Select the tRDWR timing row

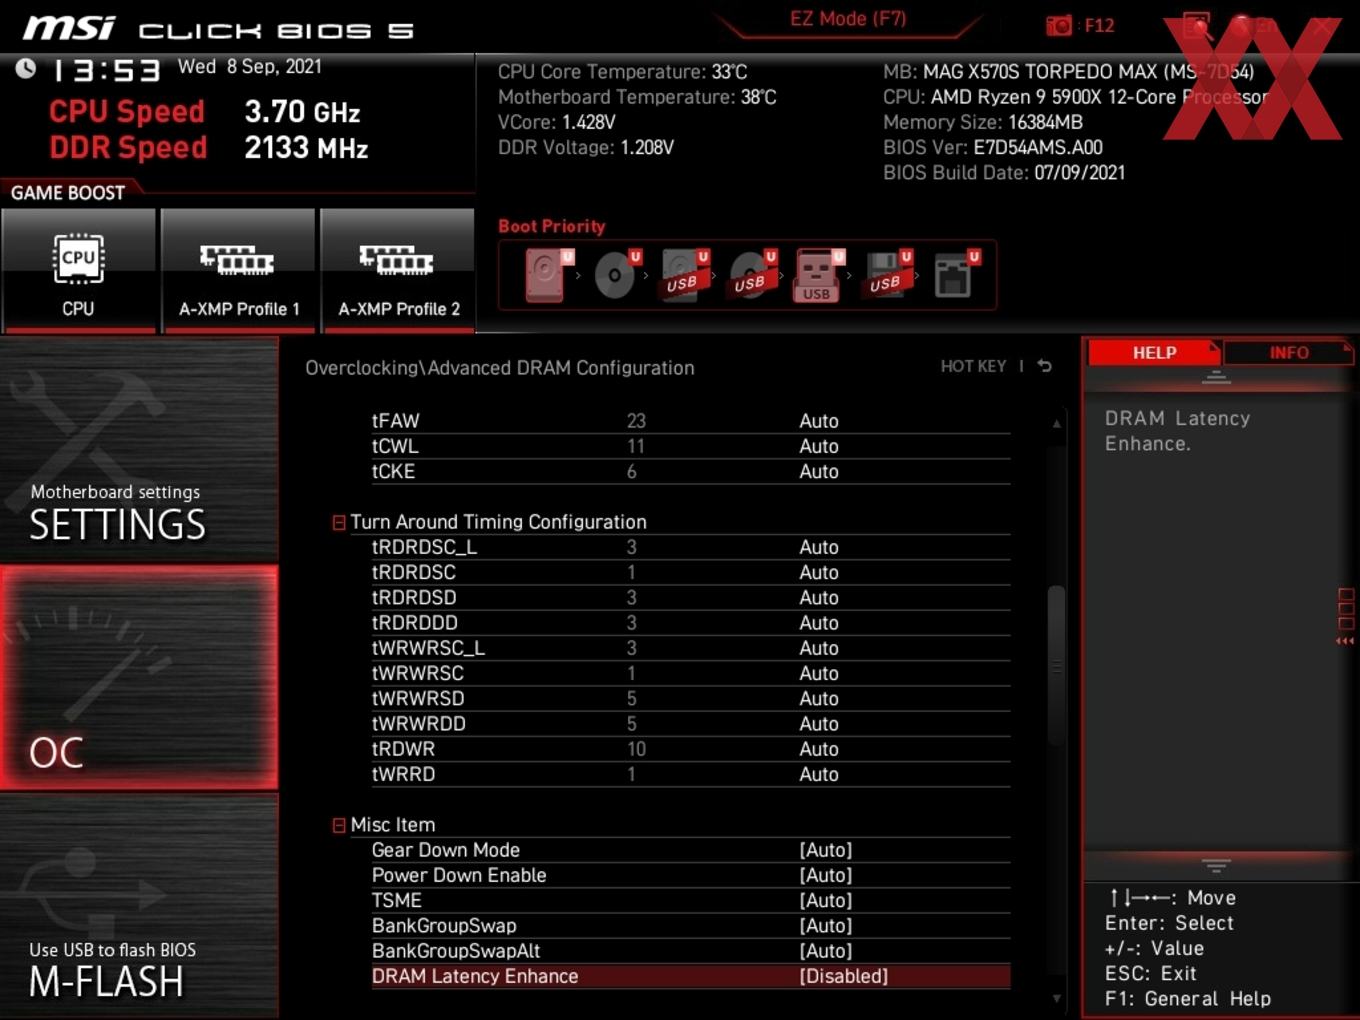point(690,749)
